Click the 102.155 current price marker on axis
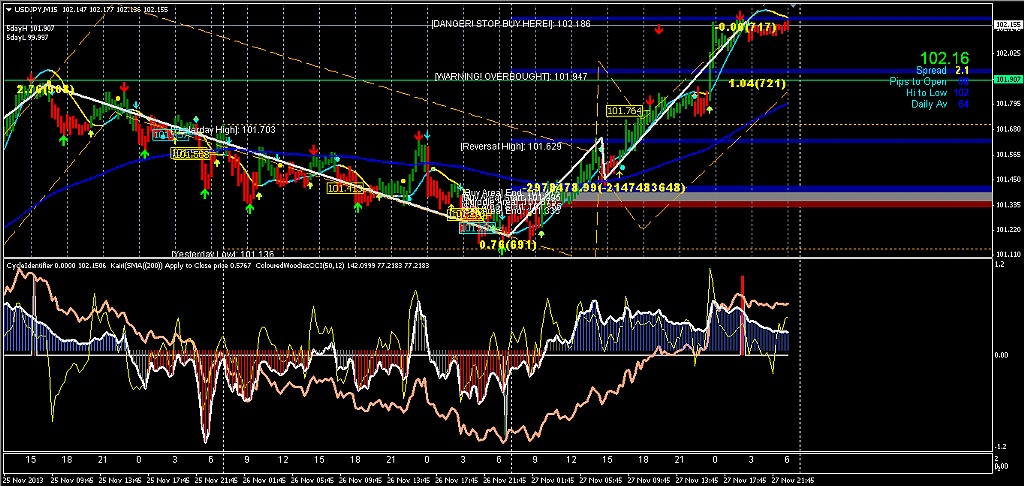Screen dimensions: 1024x486 (1008, 24)
